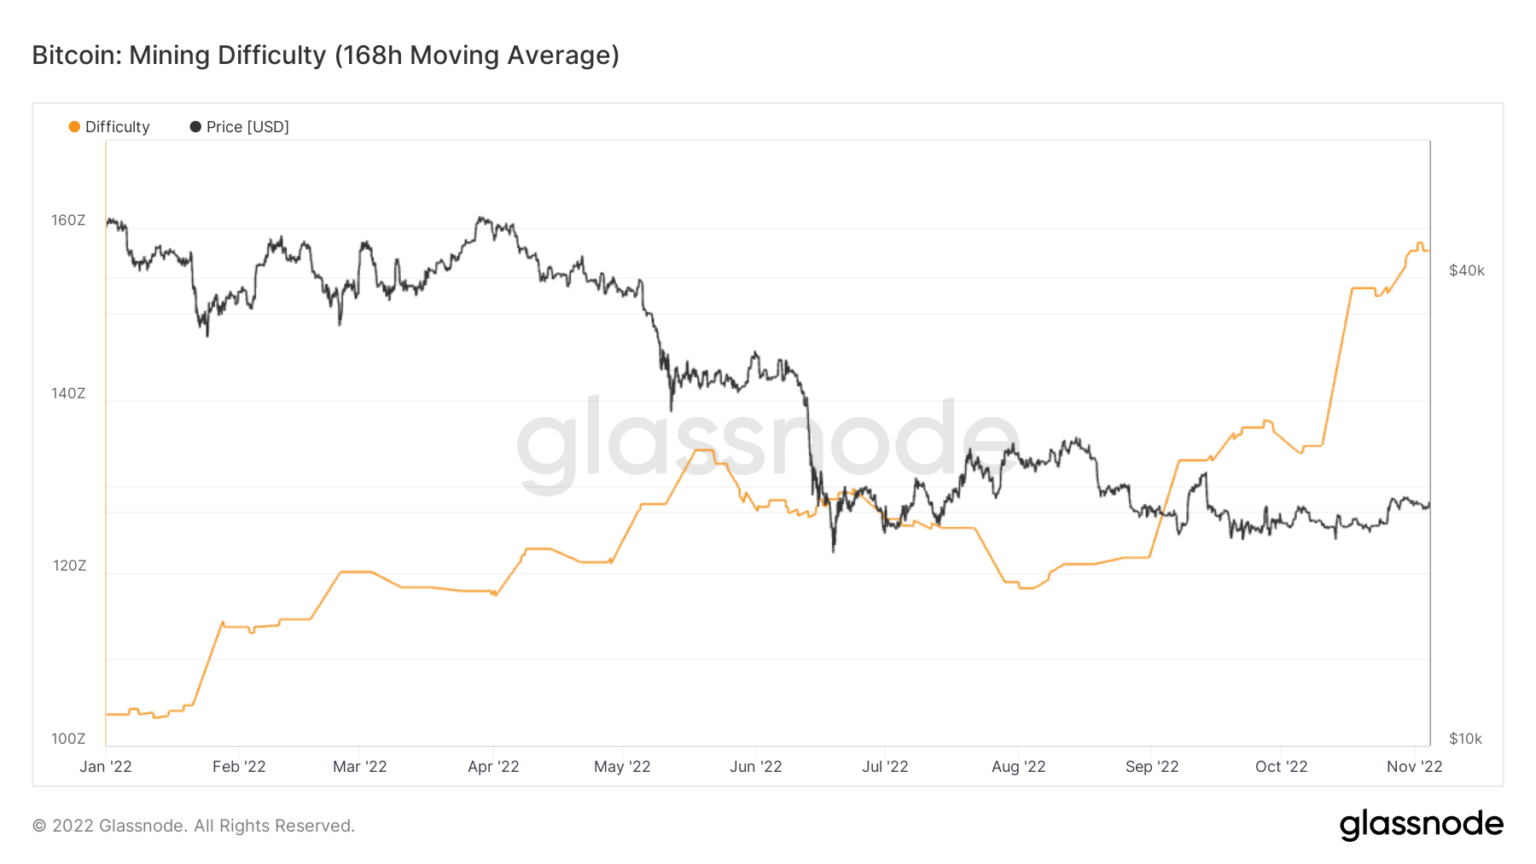The width and height of the screenshot is (1536, 864).
Task: Toggle the Difficulty series legend label
Action: tap(117, 127)
